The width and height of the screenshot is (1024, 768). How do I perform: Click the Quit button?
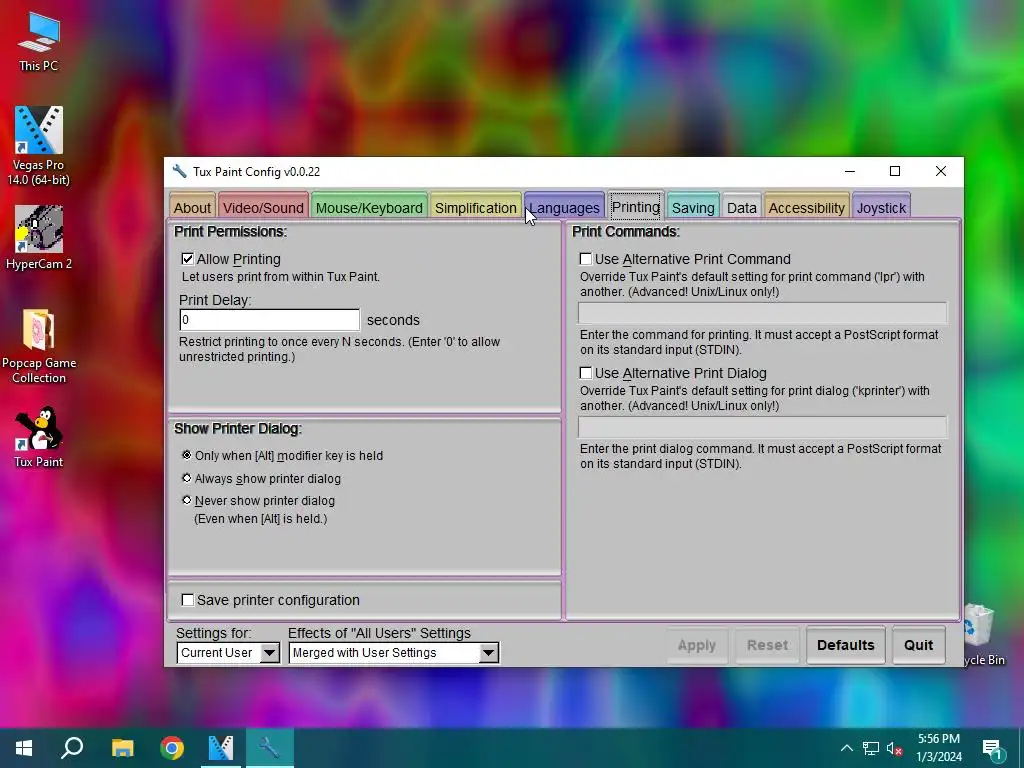(x=918, y=645)
